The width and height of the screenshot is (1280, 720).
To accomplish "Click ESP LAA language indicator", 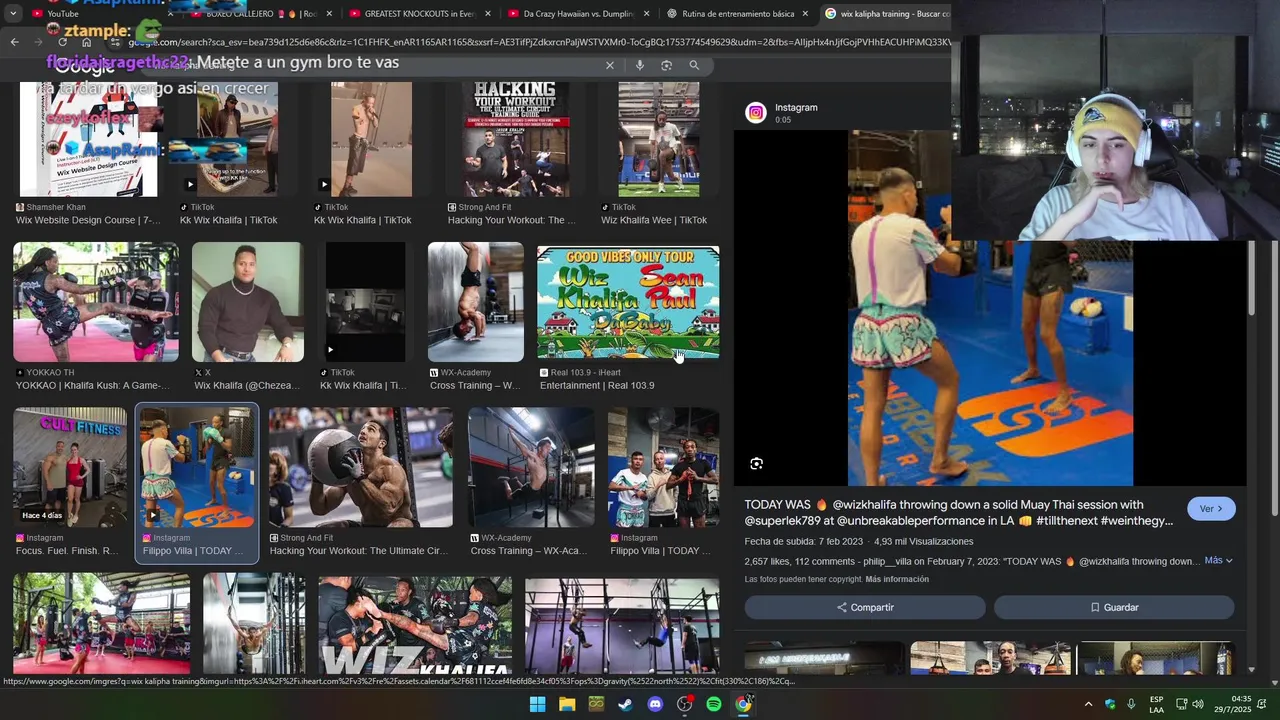I will tap(1156, 704).
